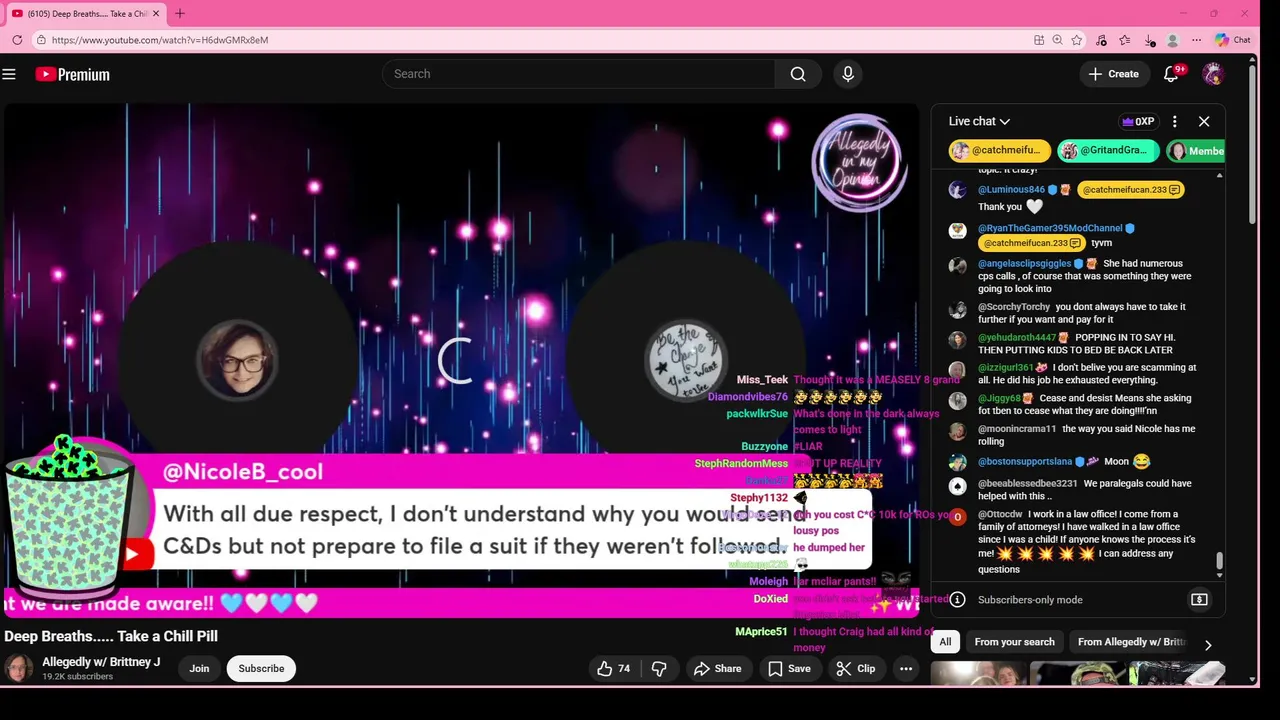Open the split screen apps icon in address bar

pyautogui.click(x=1039, y=40)
